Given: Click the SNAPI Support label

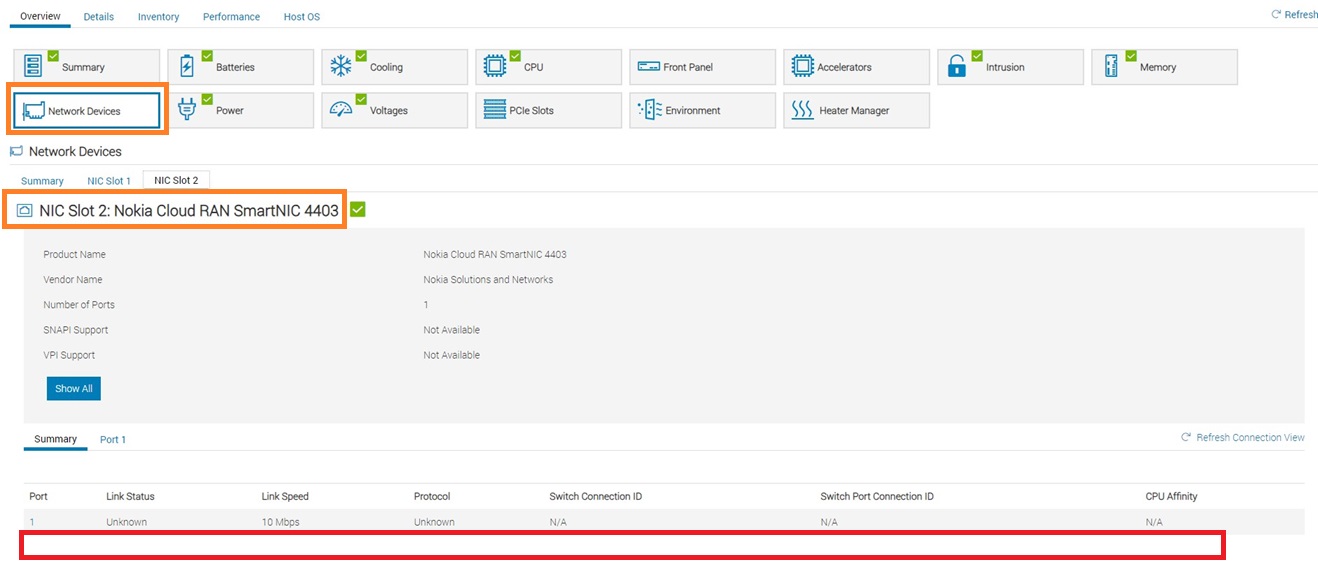Looking at the screenshot, I should pos(76,330).
